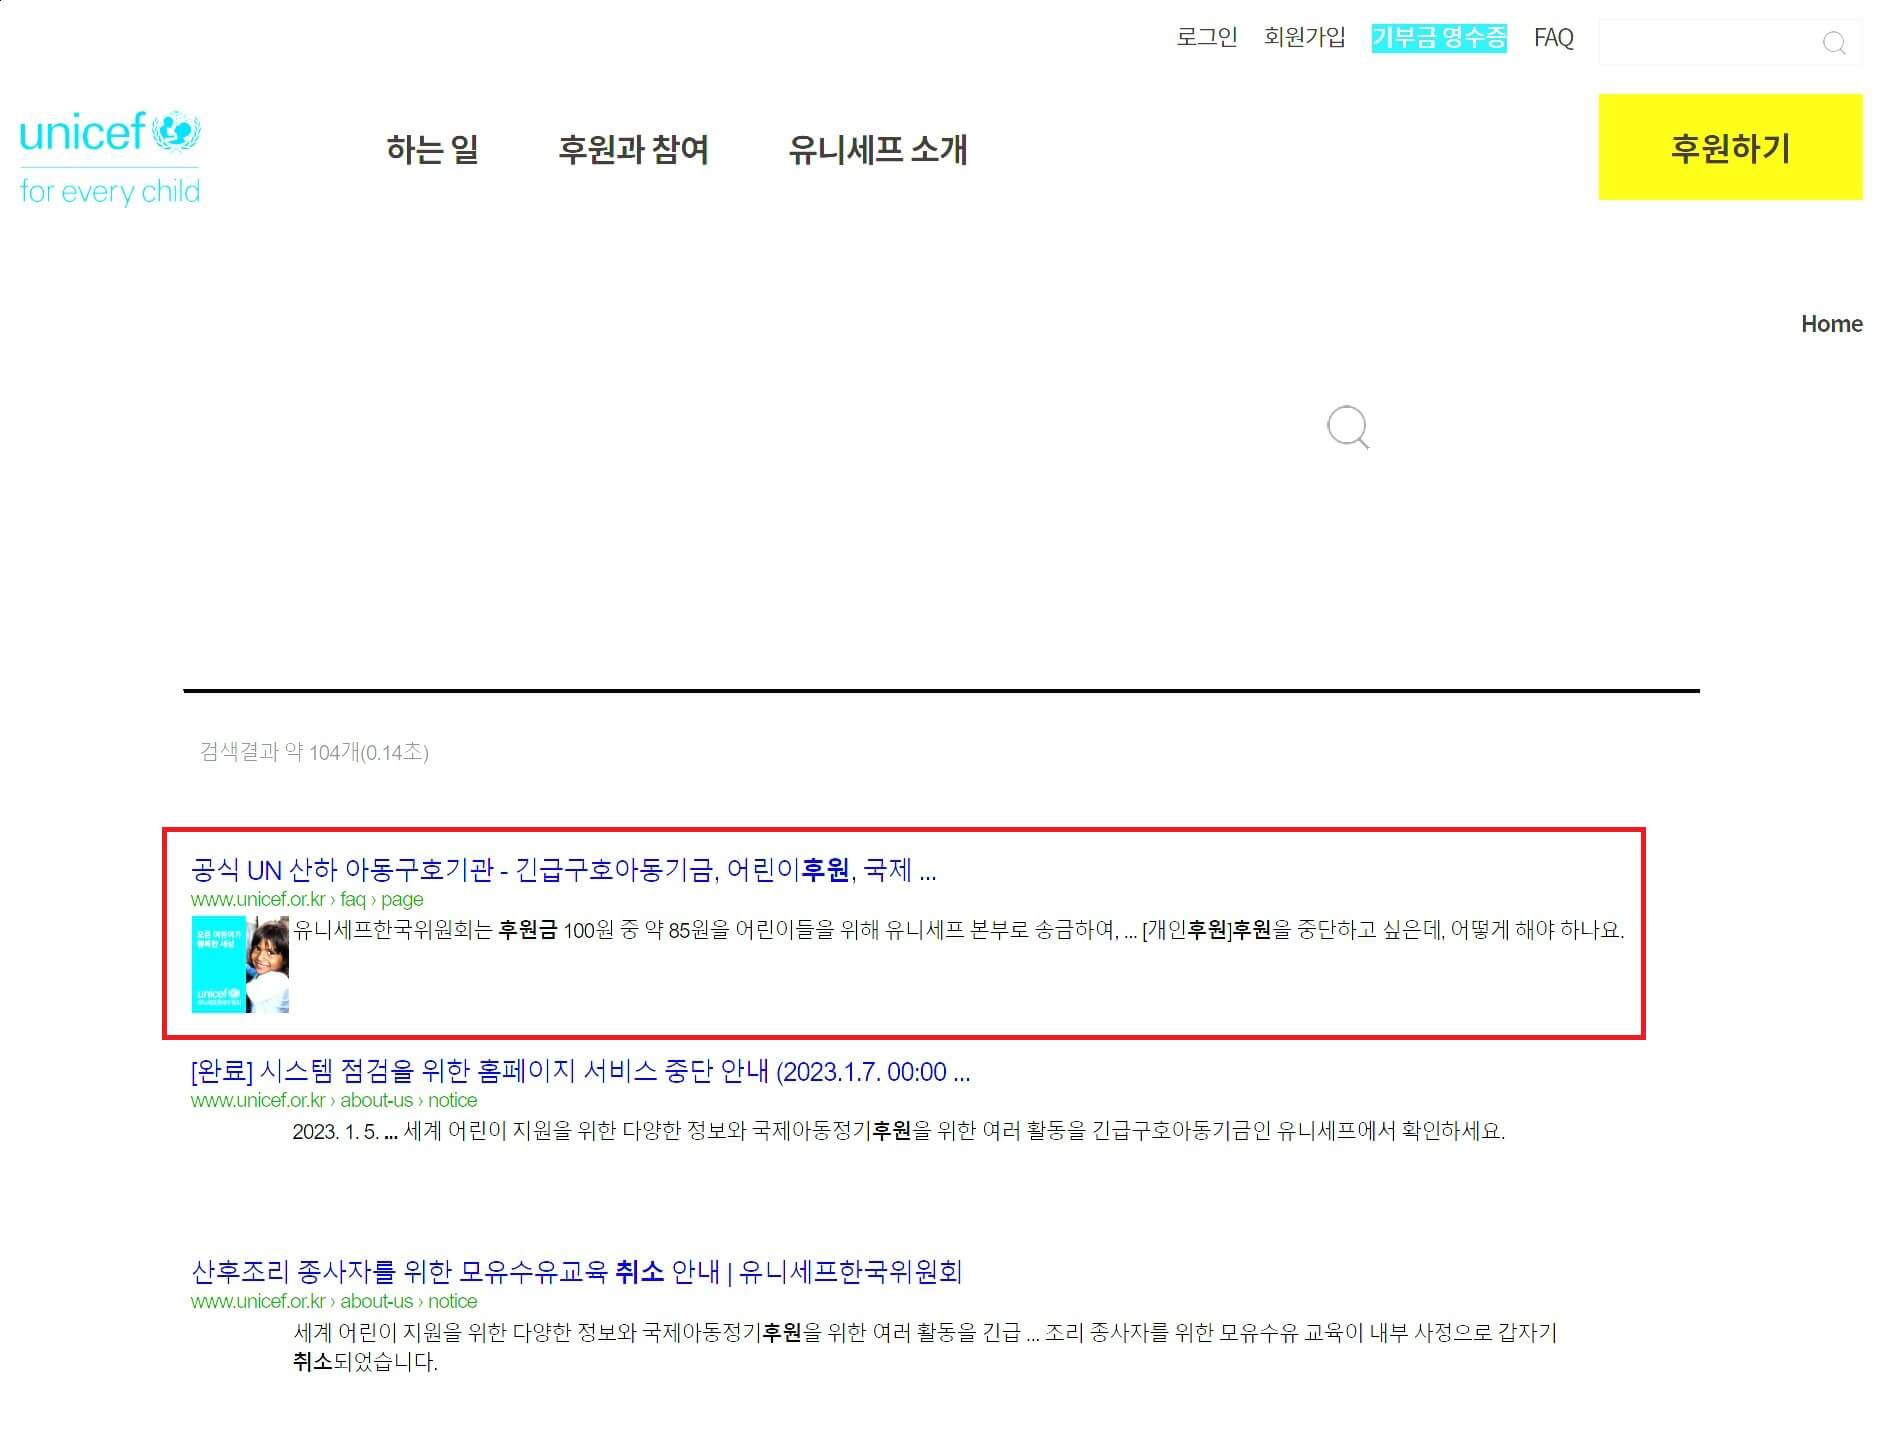Screen dimensions: 1879x1437
Task: Open the highlighted 기부금 영수증 link
Action: 1438,38
